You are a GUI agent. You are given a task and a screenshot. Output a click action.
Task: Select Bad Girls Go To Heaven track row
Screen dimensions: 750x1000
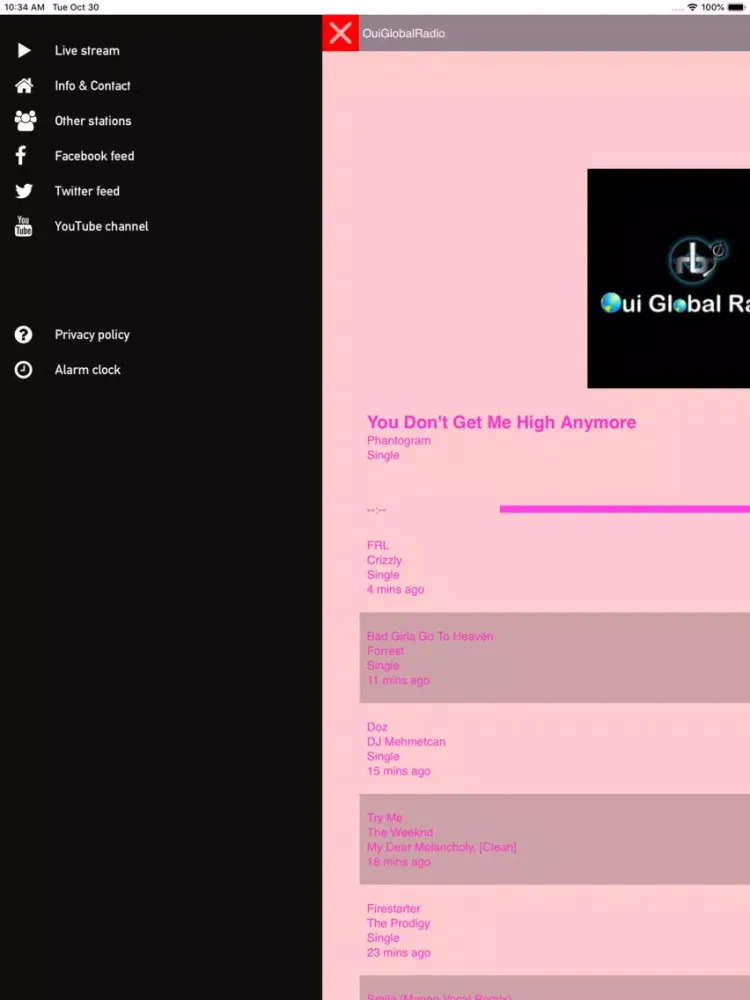click(555, 658)
